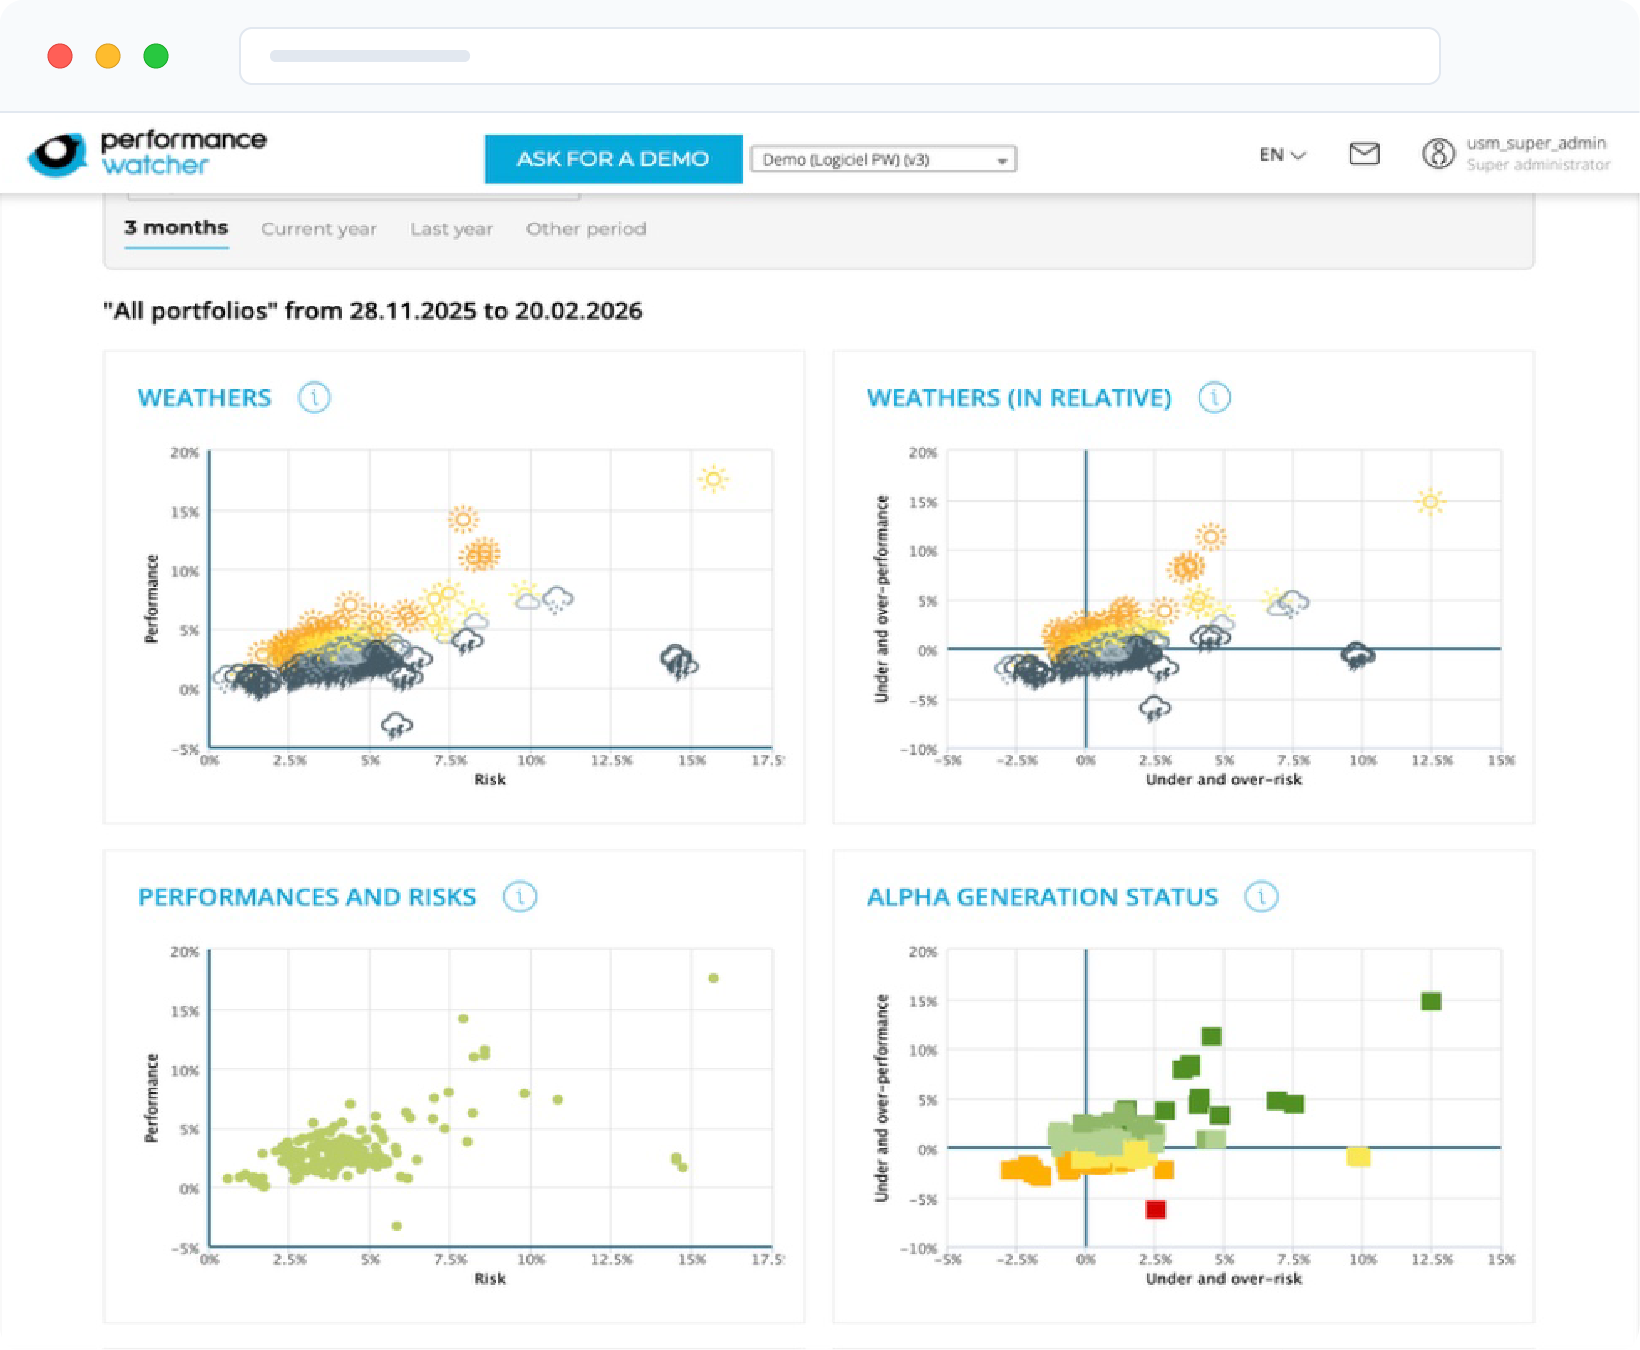Click info icon beside Weathers (In Relative)
This screenshot has height=1350, width=1640.
tap(1214, 398)
